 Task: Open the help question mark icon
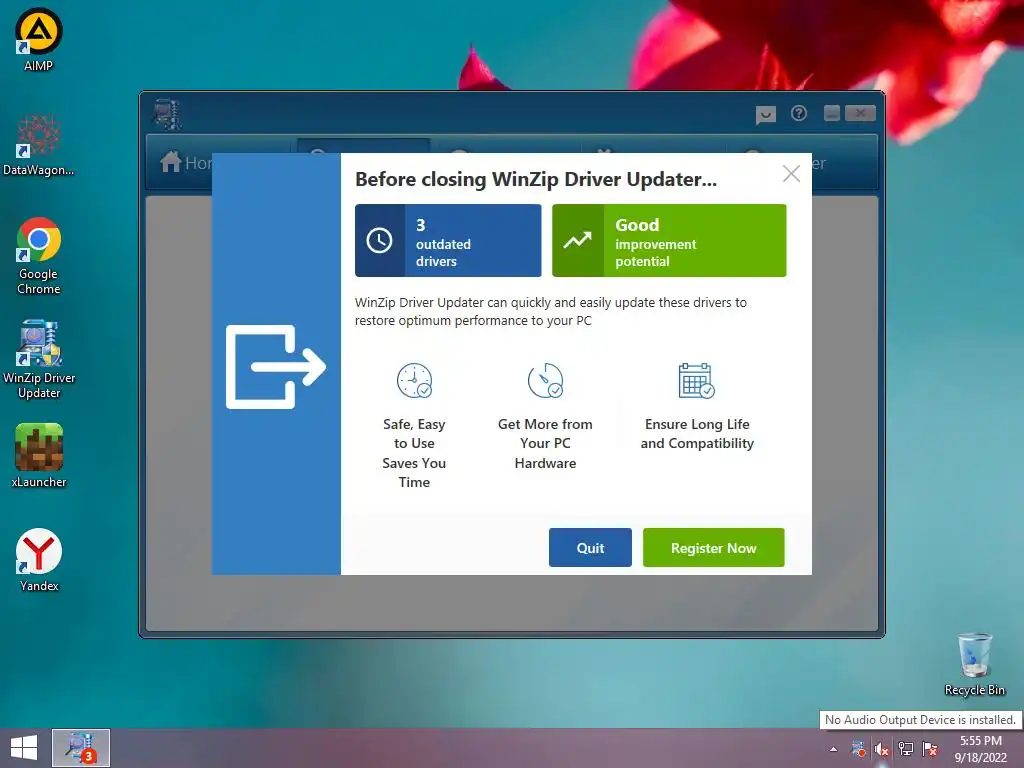point(799,114)
